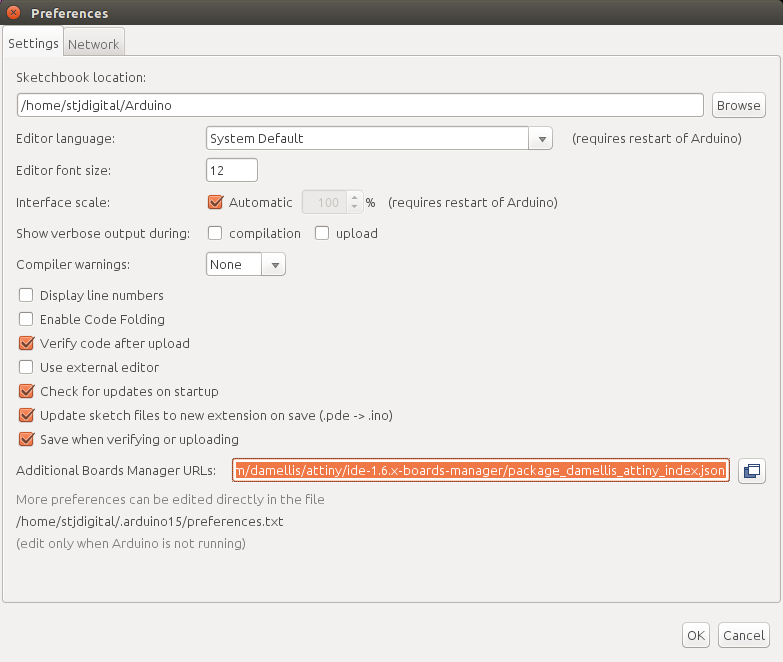Increase the interface scale with the up arrow
The image size is (783, 662).
click(354, 197)
